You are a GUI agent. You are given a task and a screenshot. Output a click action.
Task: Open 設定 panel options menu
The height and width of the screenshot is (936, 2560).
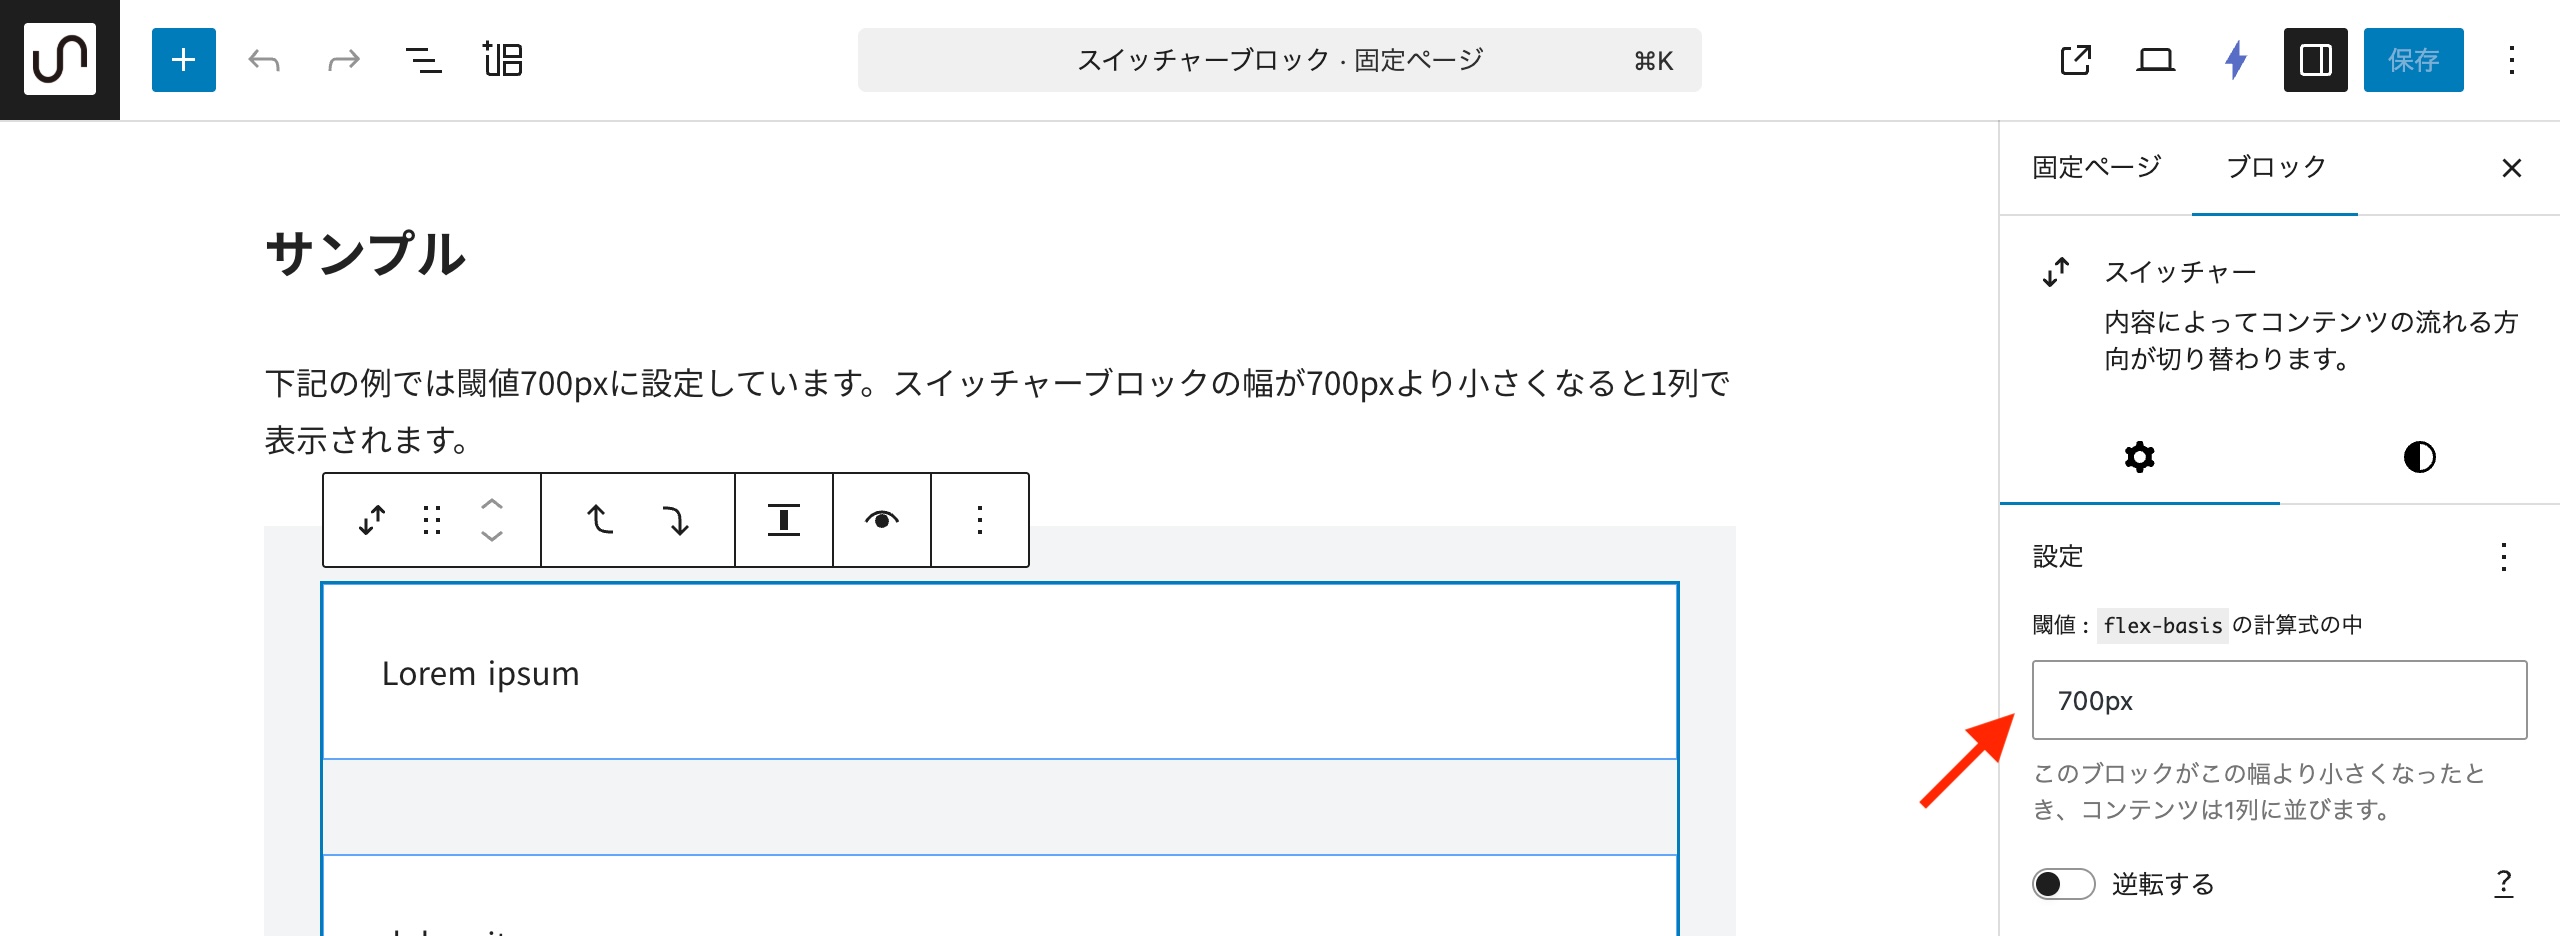pos(2503,556)
